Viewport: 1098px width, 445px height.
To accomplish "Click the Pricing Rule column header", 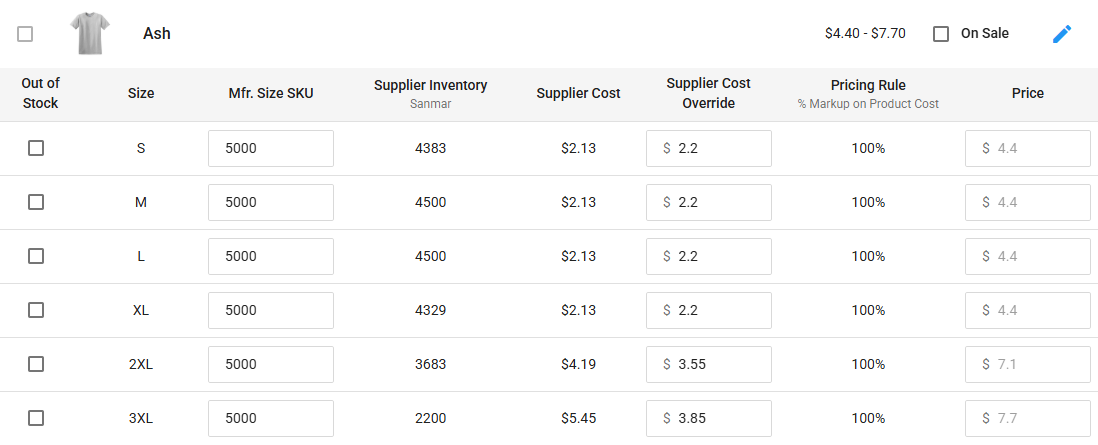I will 867,86.
